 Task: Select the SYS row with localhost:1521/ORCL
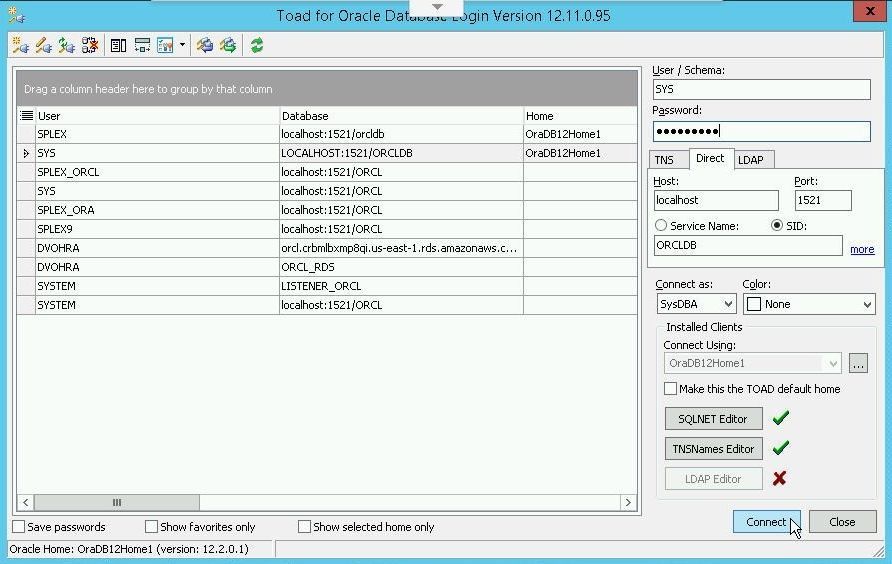(x=327, y=191)
